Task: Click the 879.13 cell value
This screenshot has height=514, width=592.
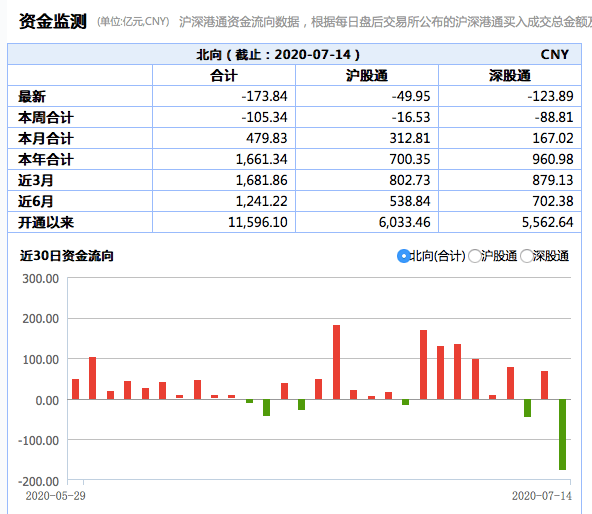Action: 553,180
